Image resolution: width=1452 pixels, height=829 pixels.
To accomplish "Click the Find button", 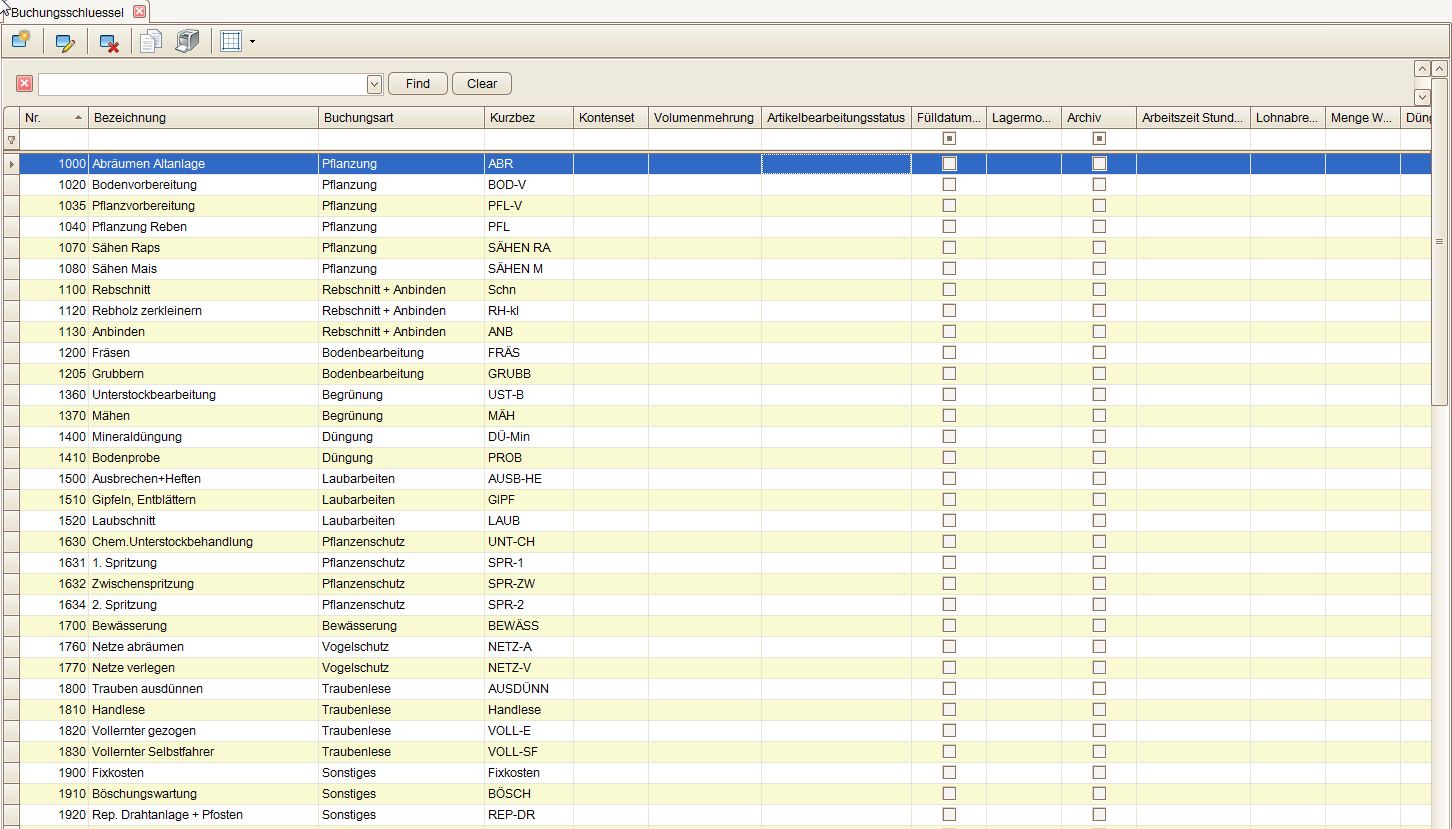I will click(418, 84).
